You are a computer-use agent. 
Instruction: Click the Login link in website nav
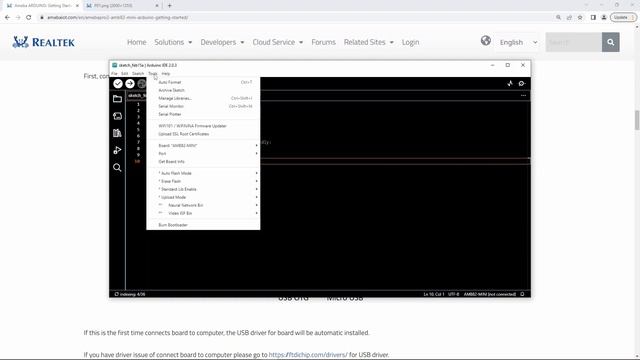(410, 42)
